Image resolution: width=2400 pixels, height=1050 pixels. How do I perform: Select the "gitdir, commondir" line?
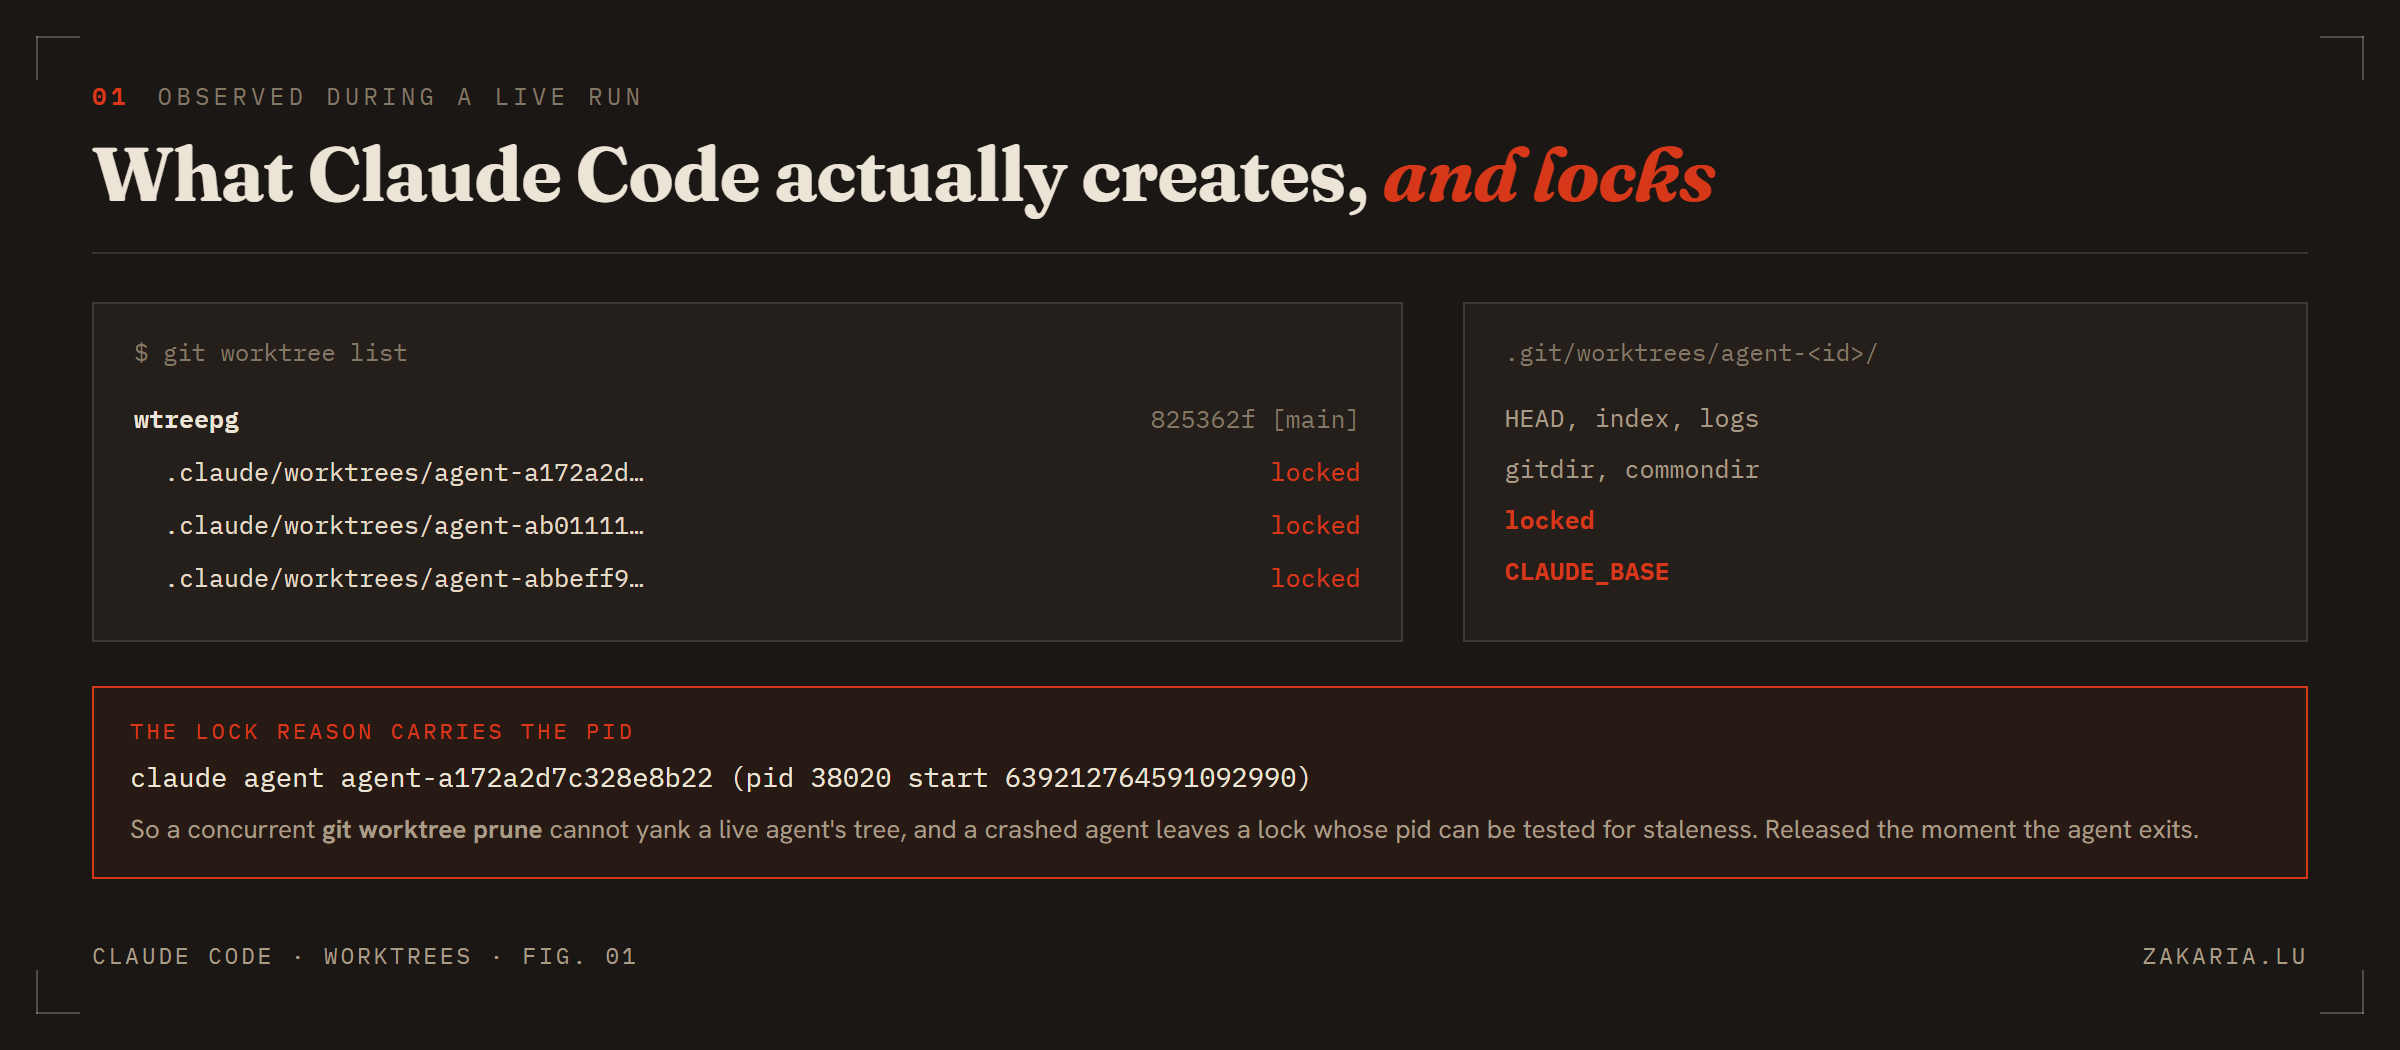tap(1631, 470)
